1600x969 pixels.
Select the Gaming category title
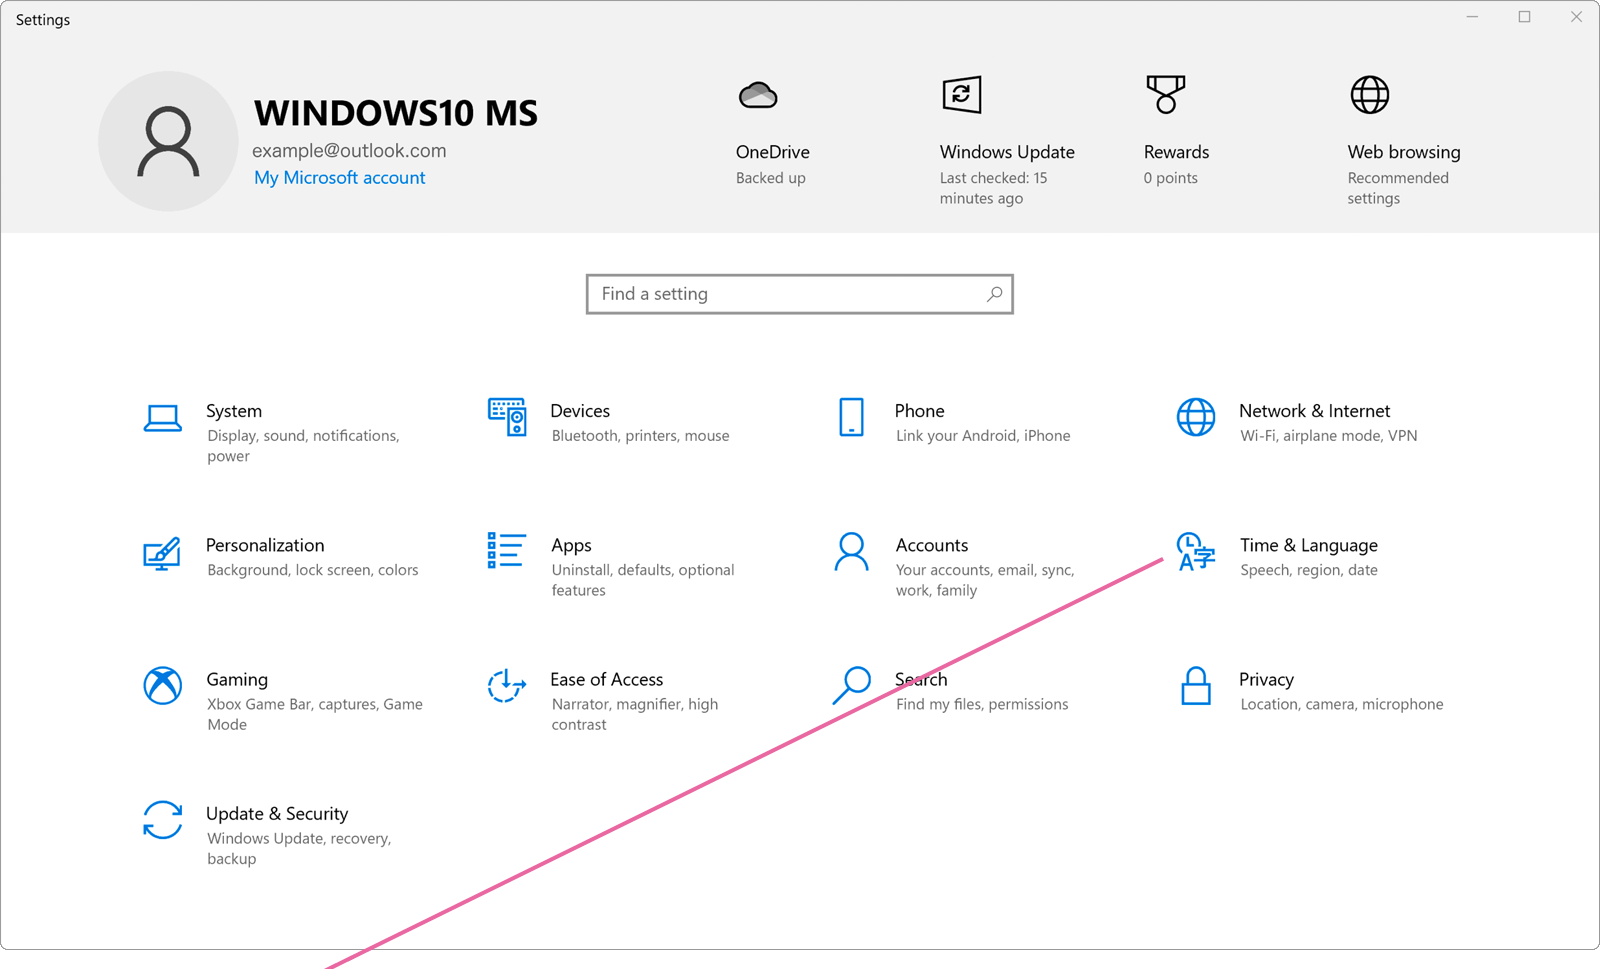tap(237, 679)
